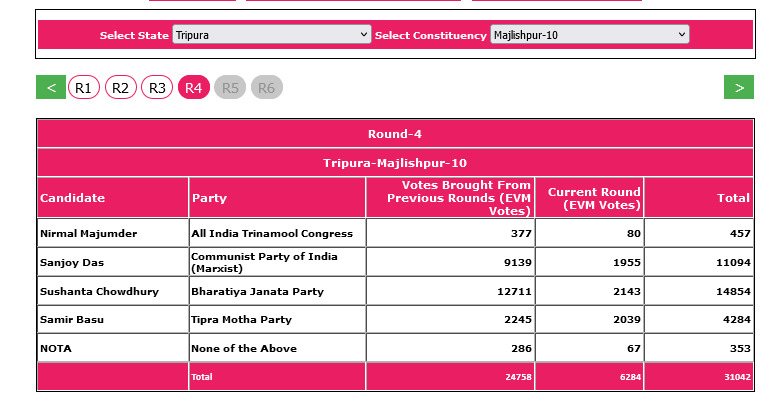This screenshot has width=779, height=407.
Task: Select the active R4 round pill
Action: [194, 88]
